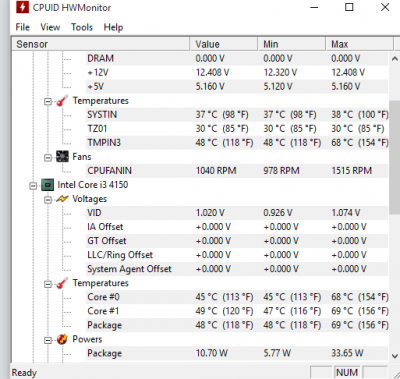
Task: Open the Tools menu
Action: click(82, 27)
